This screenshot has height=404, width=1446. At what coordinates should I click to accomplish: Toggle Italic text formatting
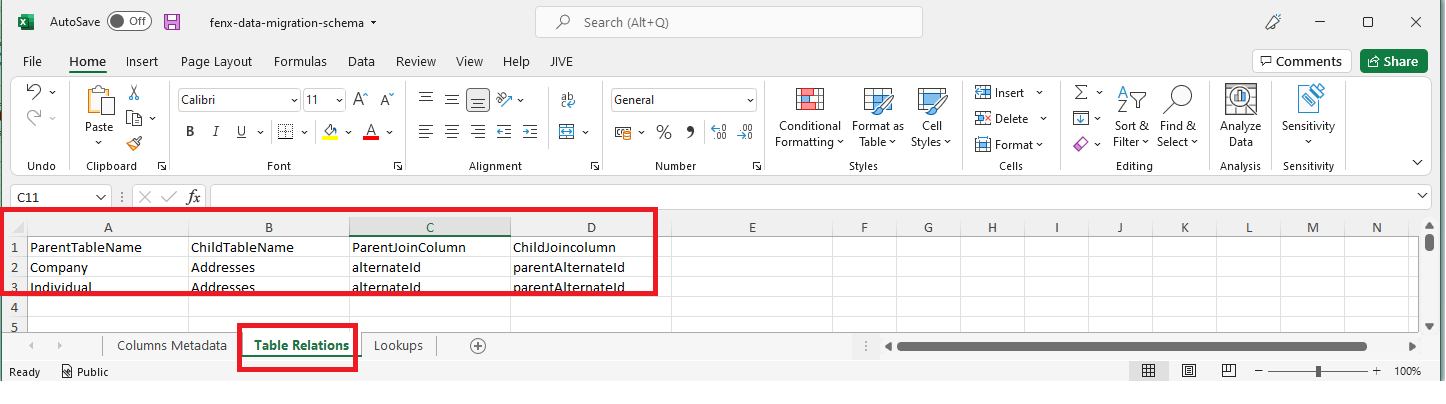[x=215, y=132]
